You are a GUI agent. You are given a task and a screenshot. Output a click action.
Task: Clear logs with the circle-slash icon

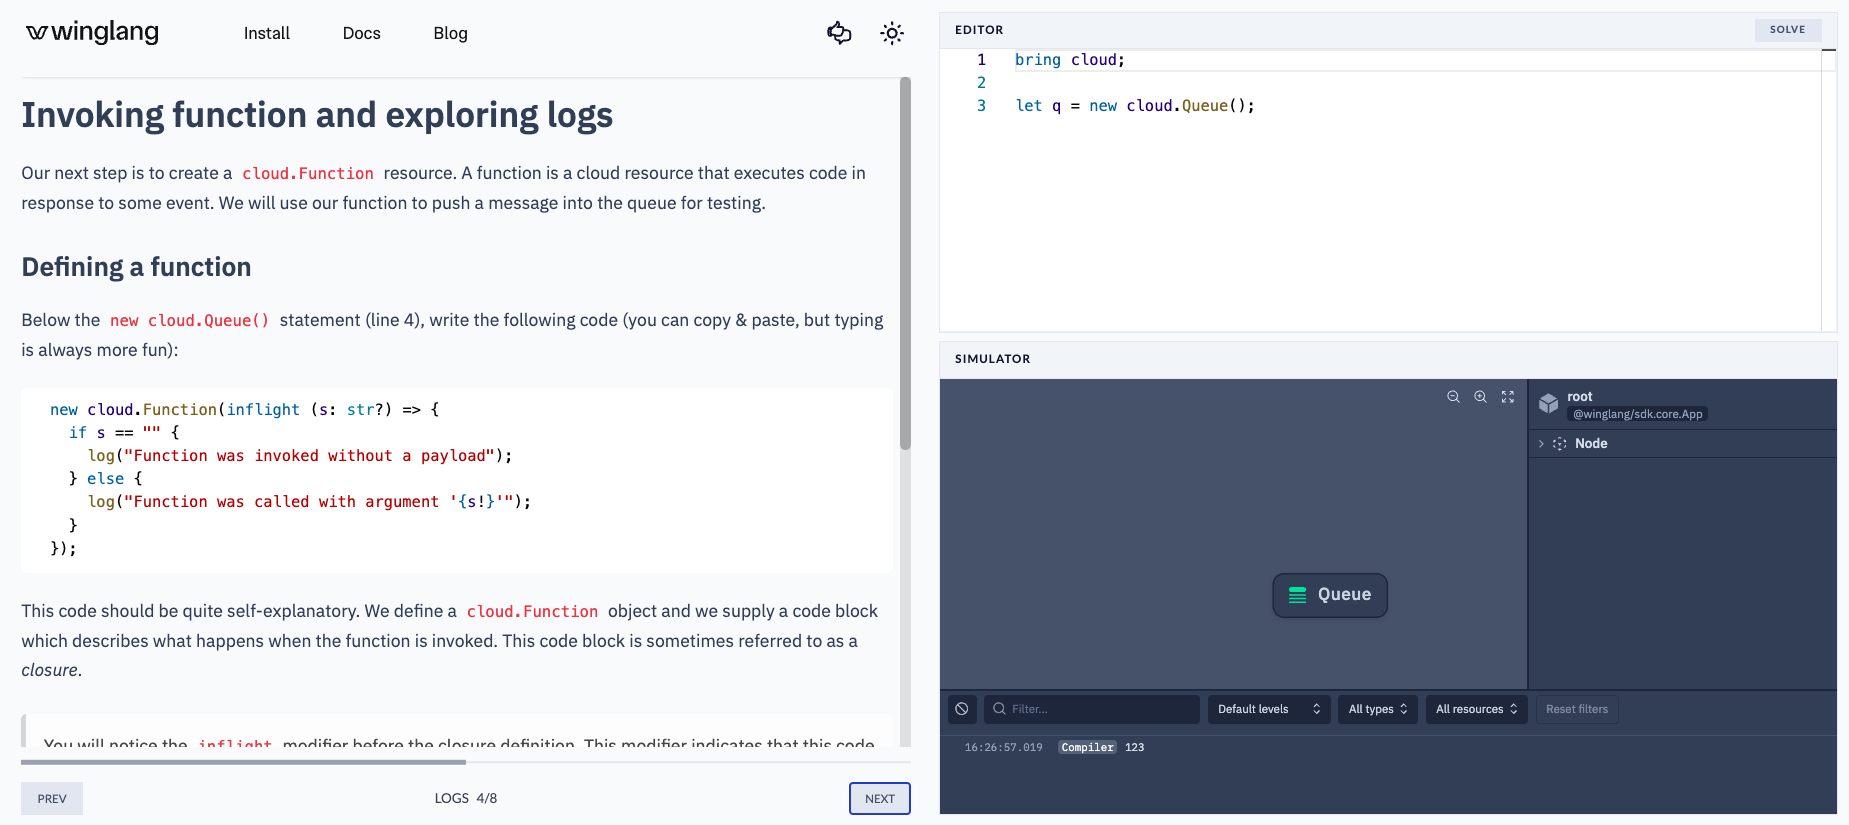pyautogui.click(x=961, y=709)
